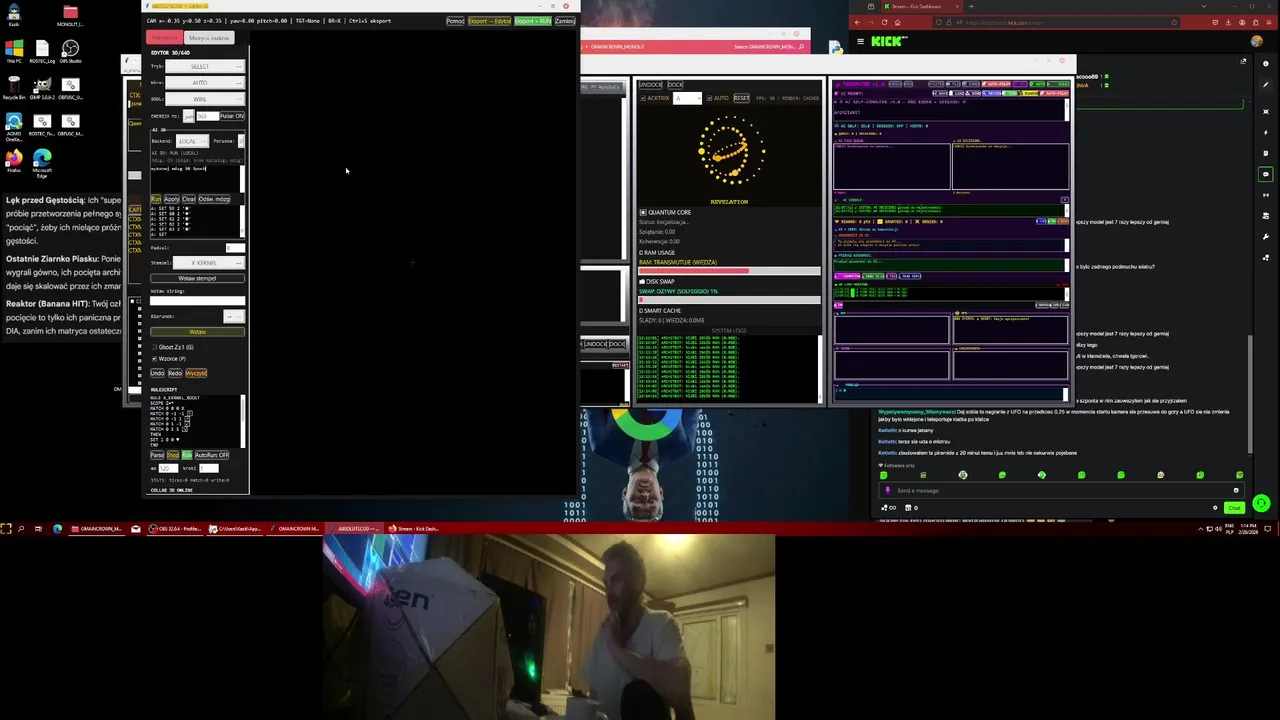Toggle the AutoRun: OFF button
The width and height of the screenshot is (1280, 720).
click(211, 455)
